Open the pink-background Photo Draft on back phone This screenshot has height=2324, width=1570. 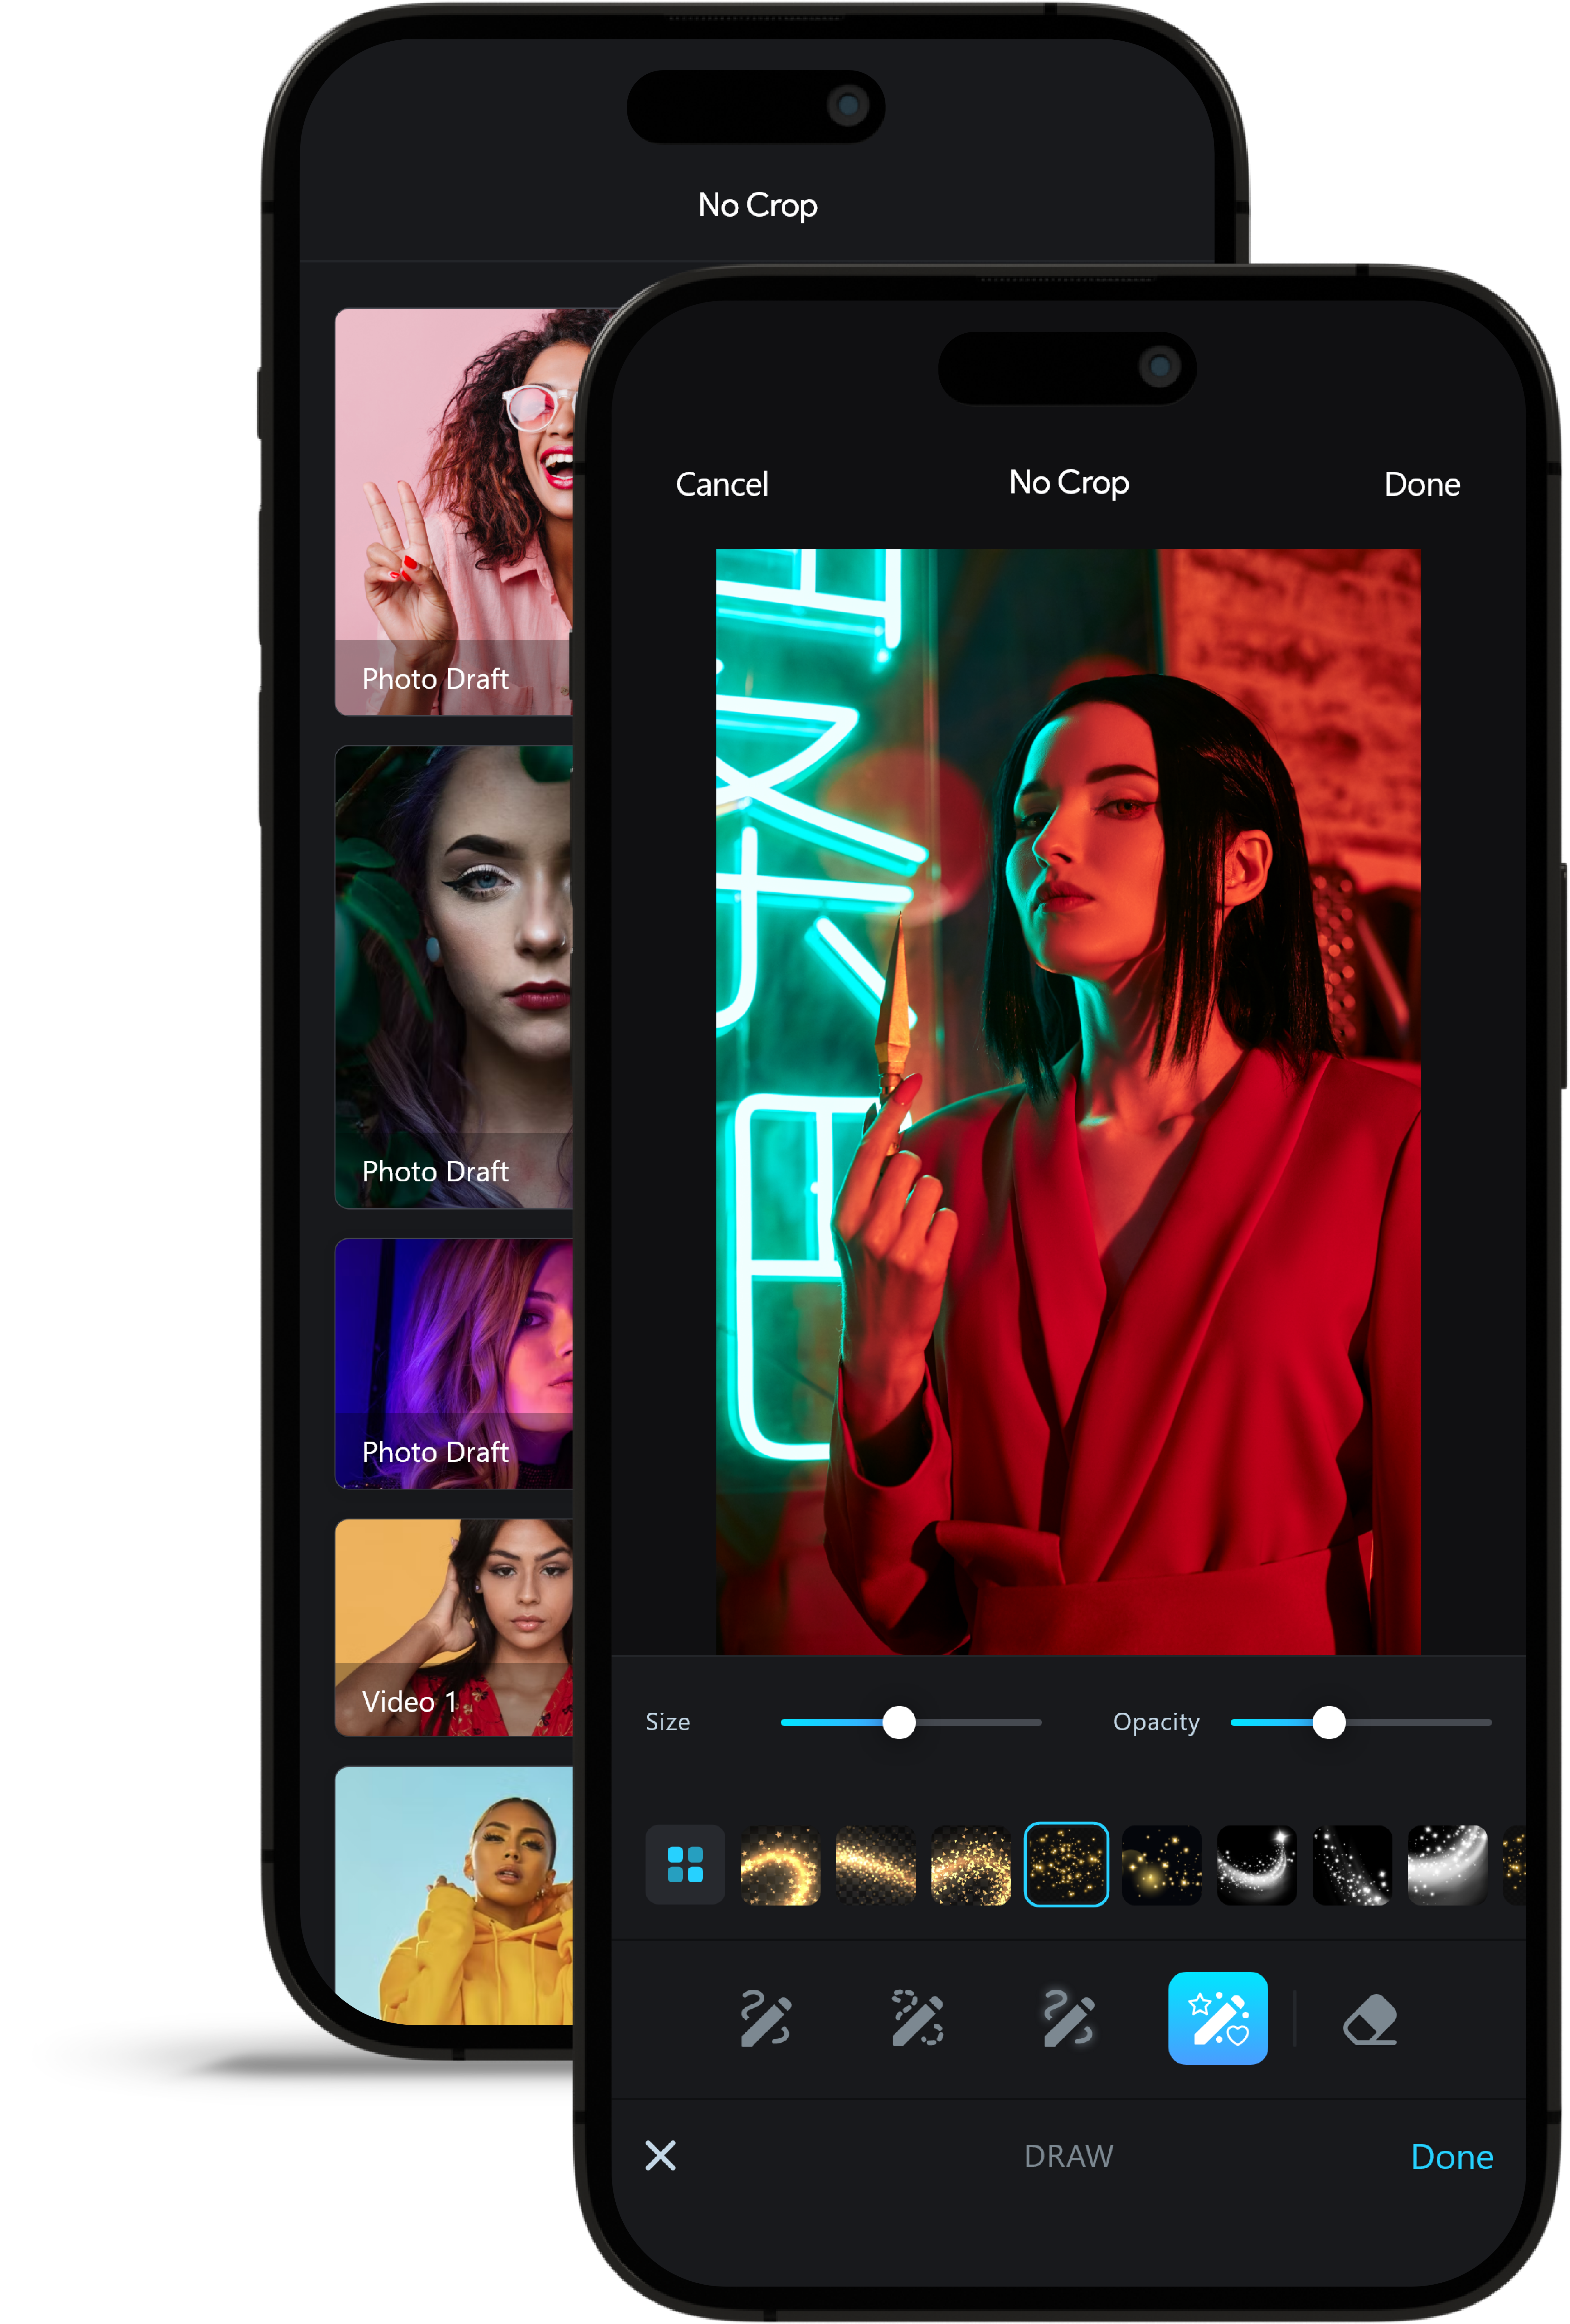(x=454, y=512)
